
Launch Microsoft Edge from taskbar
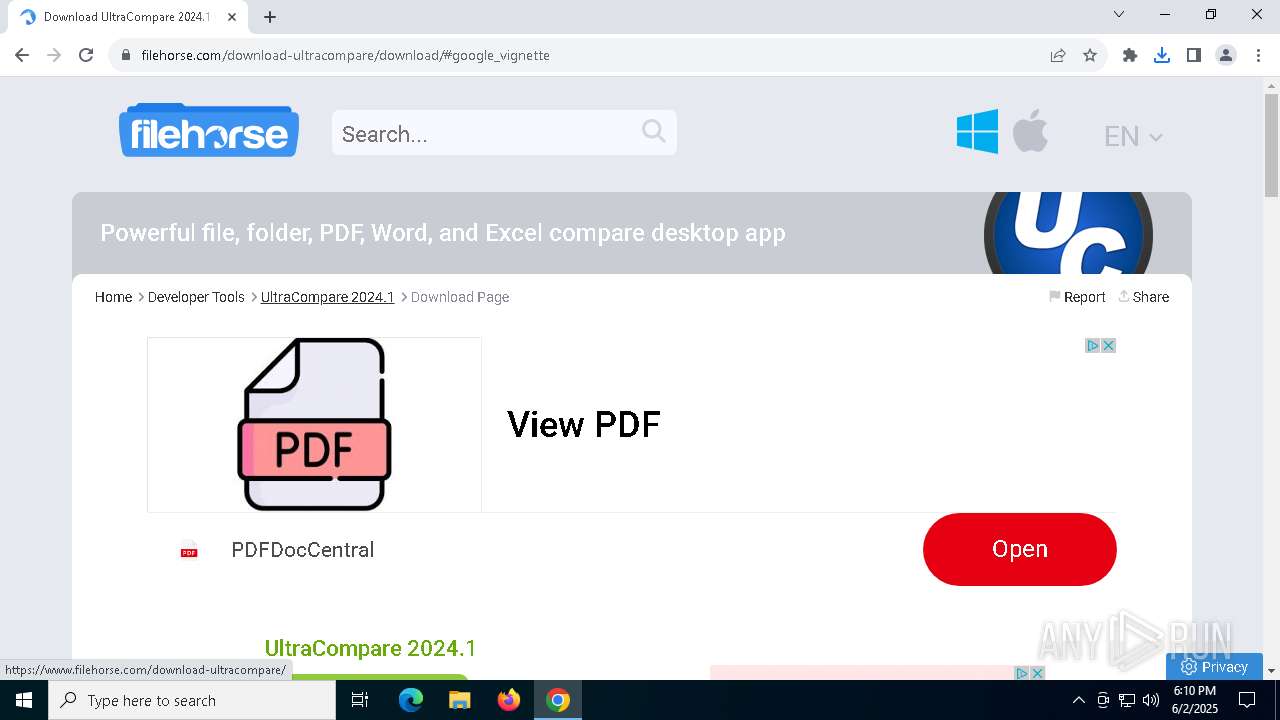pos(411,700)
